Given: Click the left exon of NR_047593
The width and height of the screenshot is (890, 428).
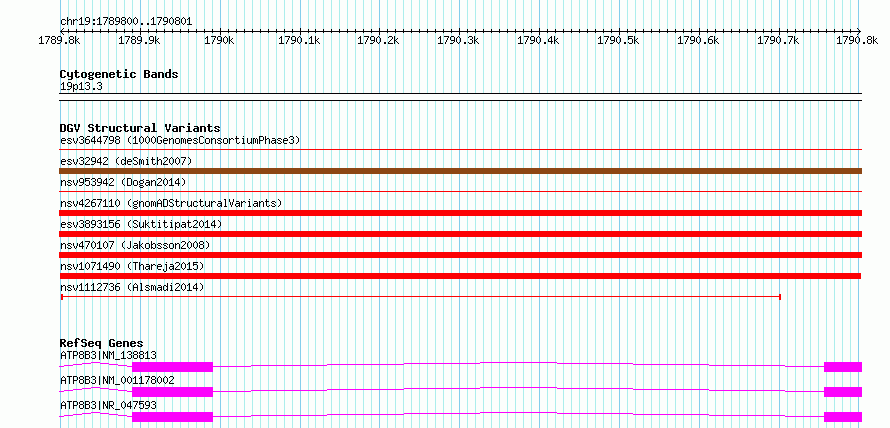Looking at the screenshot, I should 173,417.
